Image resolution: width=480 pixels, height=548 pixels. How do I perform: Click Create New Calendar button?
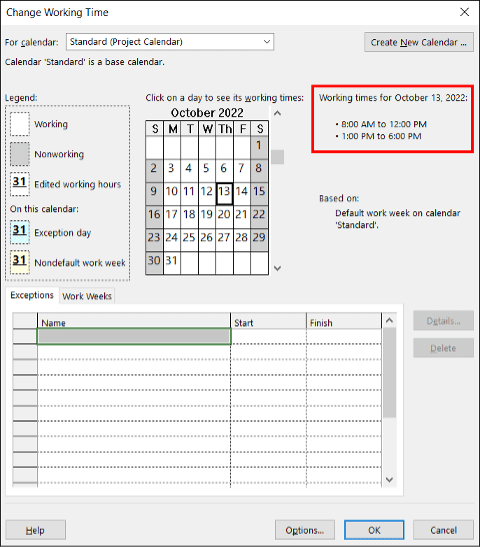(x=419, y=42)
